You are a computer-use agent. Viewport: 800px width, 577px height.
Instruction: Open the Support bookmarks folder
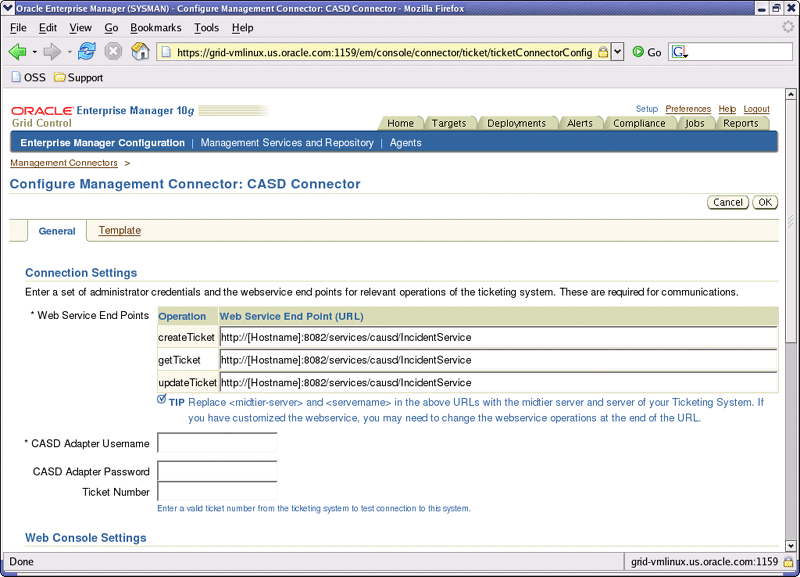(x=79, y=77)
